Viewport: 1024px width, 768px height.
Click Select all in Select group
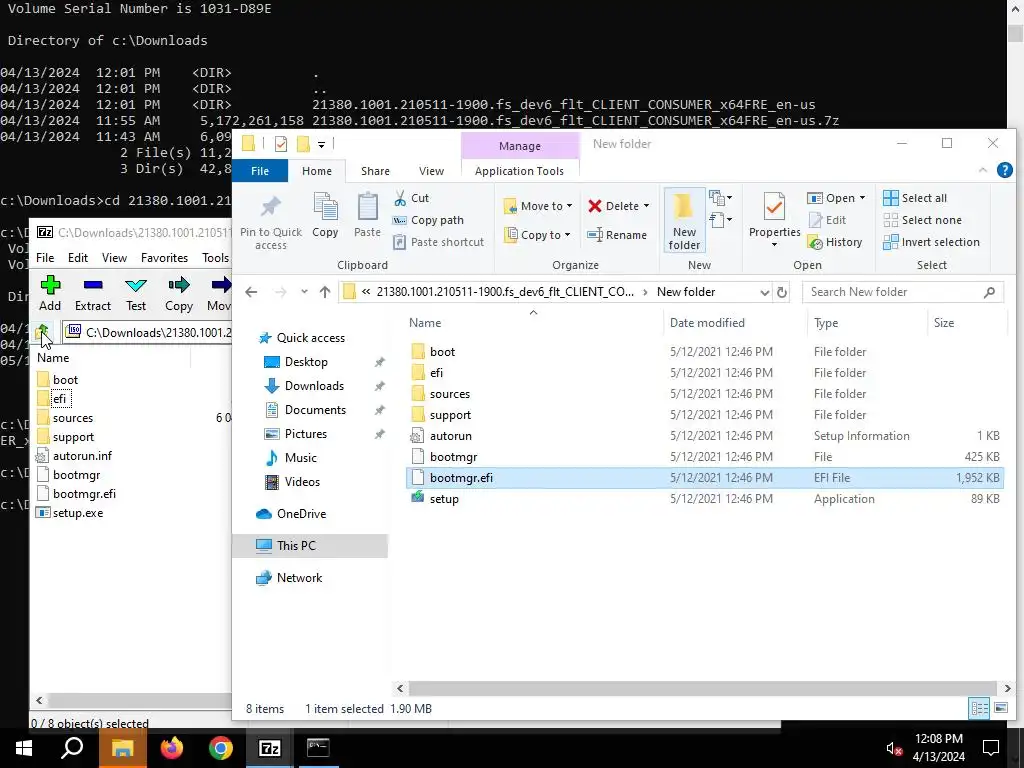(x=915, y=198)
